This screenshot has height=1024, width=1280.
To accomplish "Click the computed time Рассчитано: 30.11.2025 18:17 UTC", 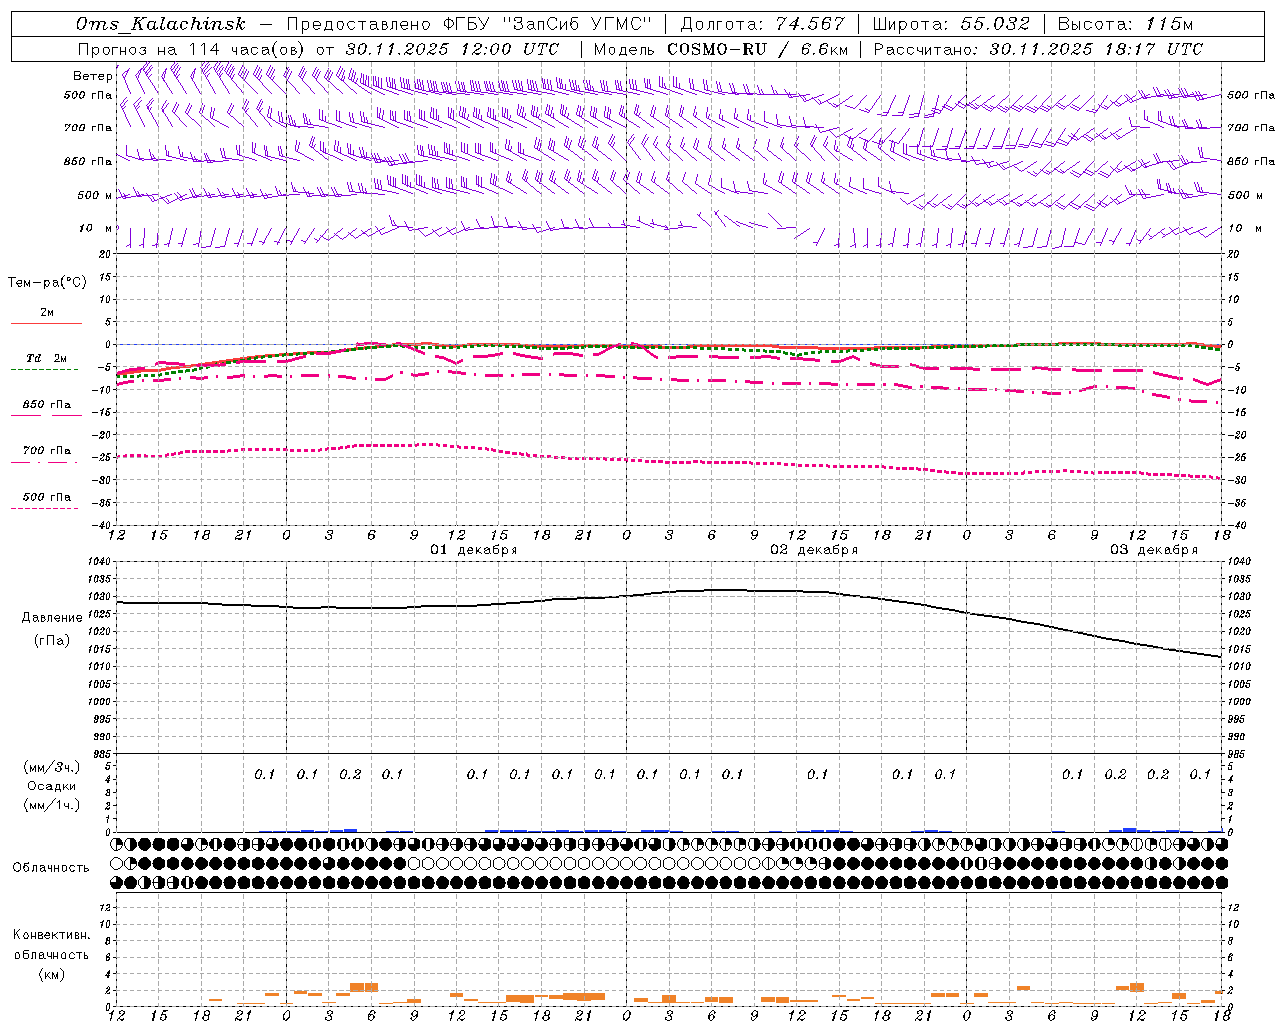I will (x=1038, y=49).
